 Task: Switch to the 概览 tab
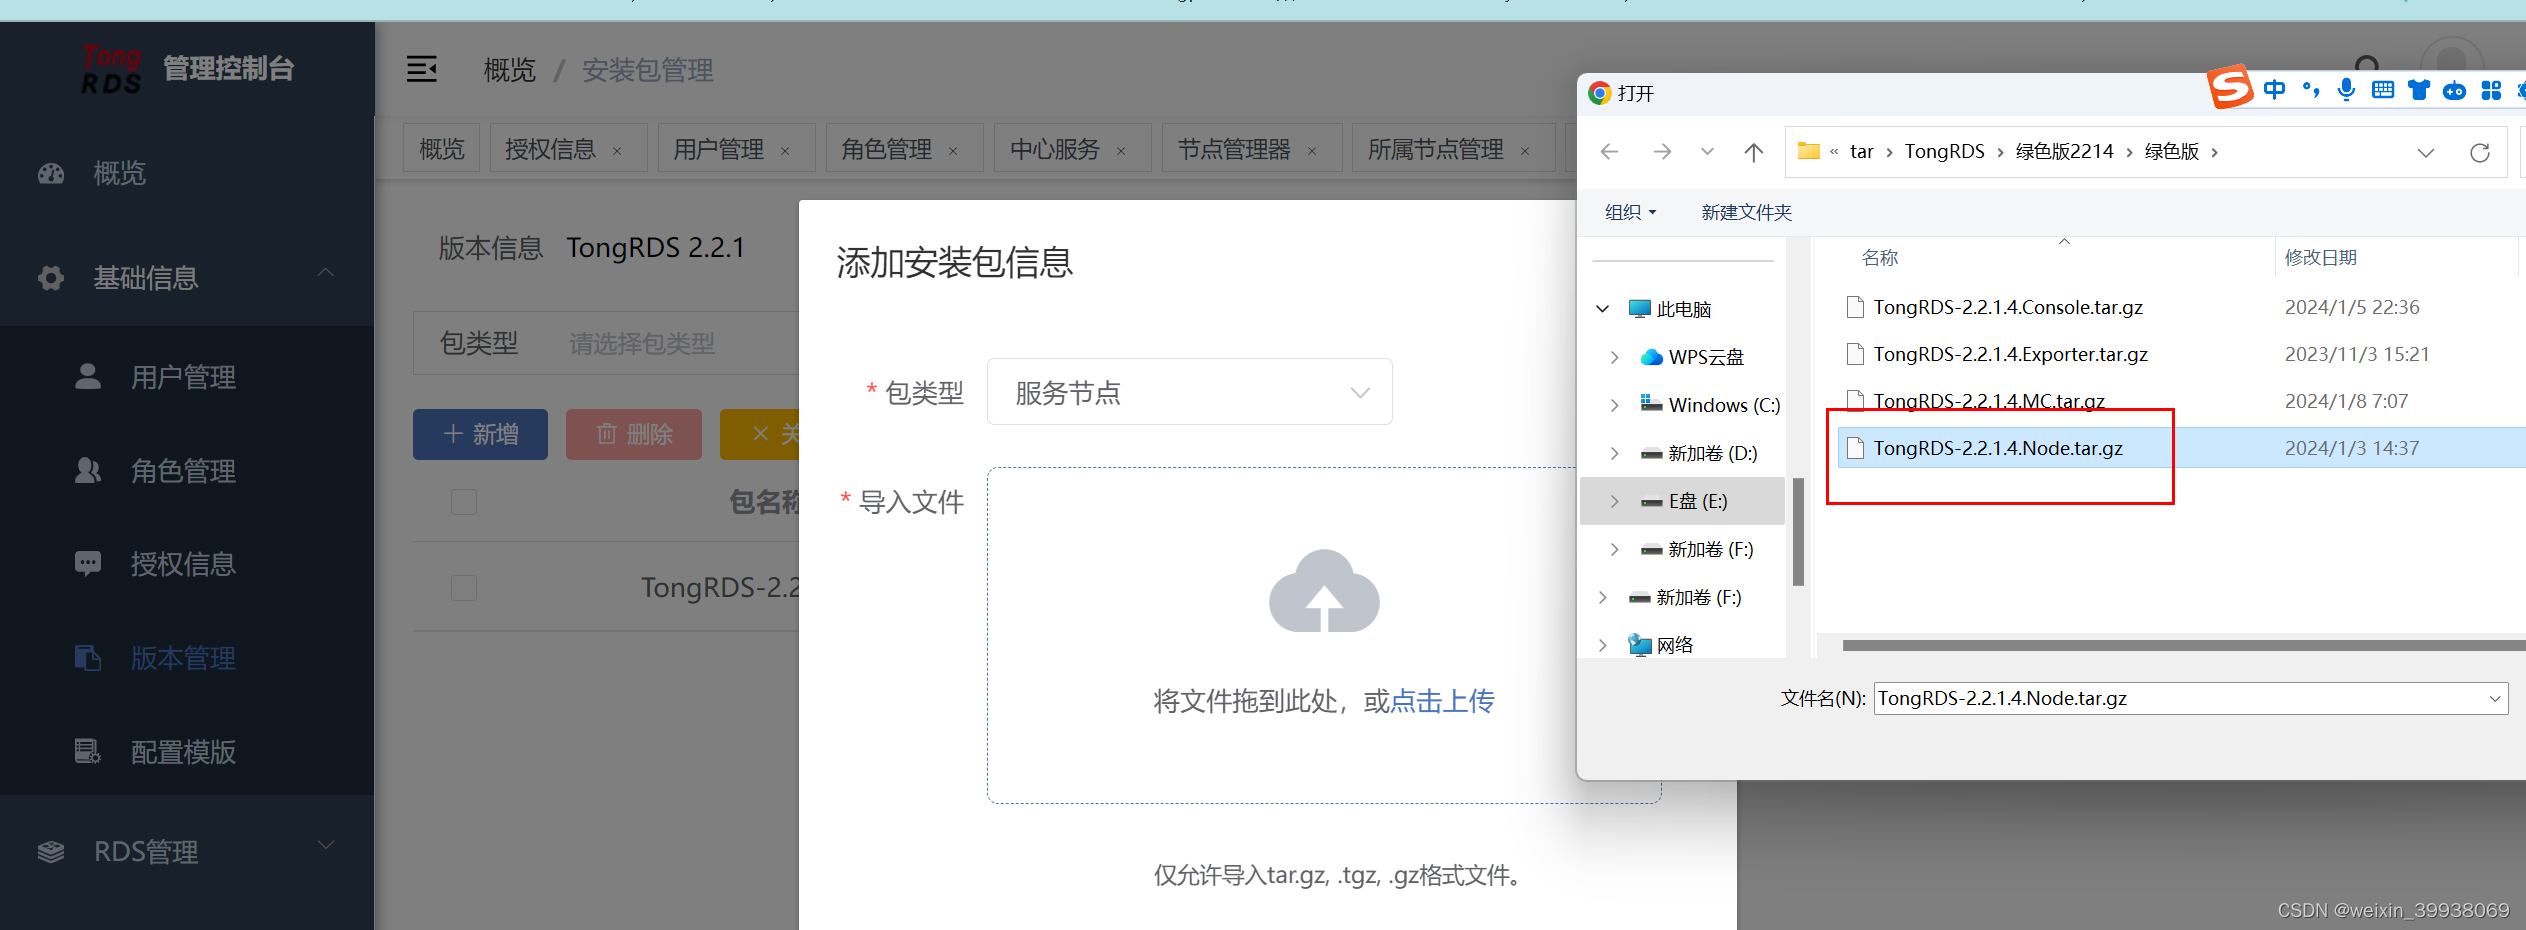(442, 149)
